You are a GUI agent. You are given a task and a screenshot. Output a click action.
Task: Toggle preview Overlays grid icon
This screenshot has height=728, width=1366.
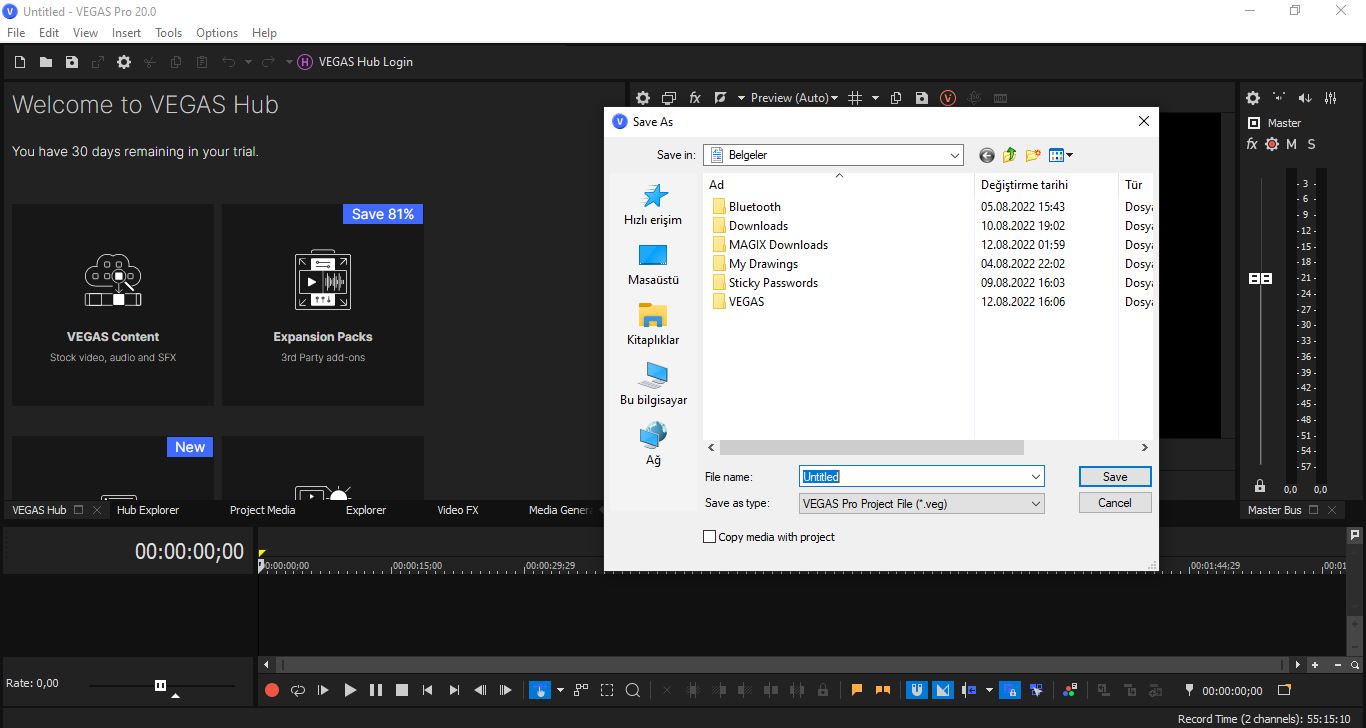[x=855, y=98]
